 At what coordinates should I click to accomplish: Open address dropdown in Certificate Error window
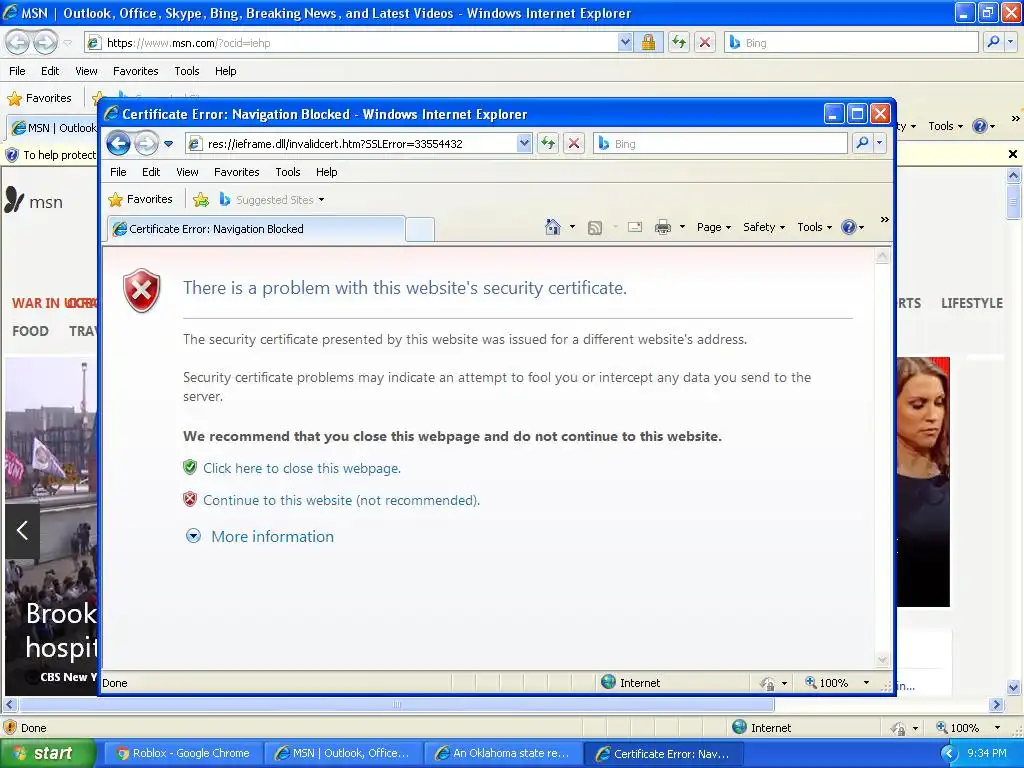click(x=524, y=143)
